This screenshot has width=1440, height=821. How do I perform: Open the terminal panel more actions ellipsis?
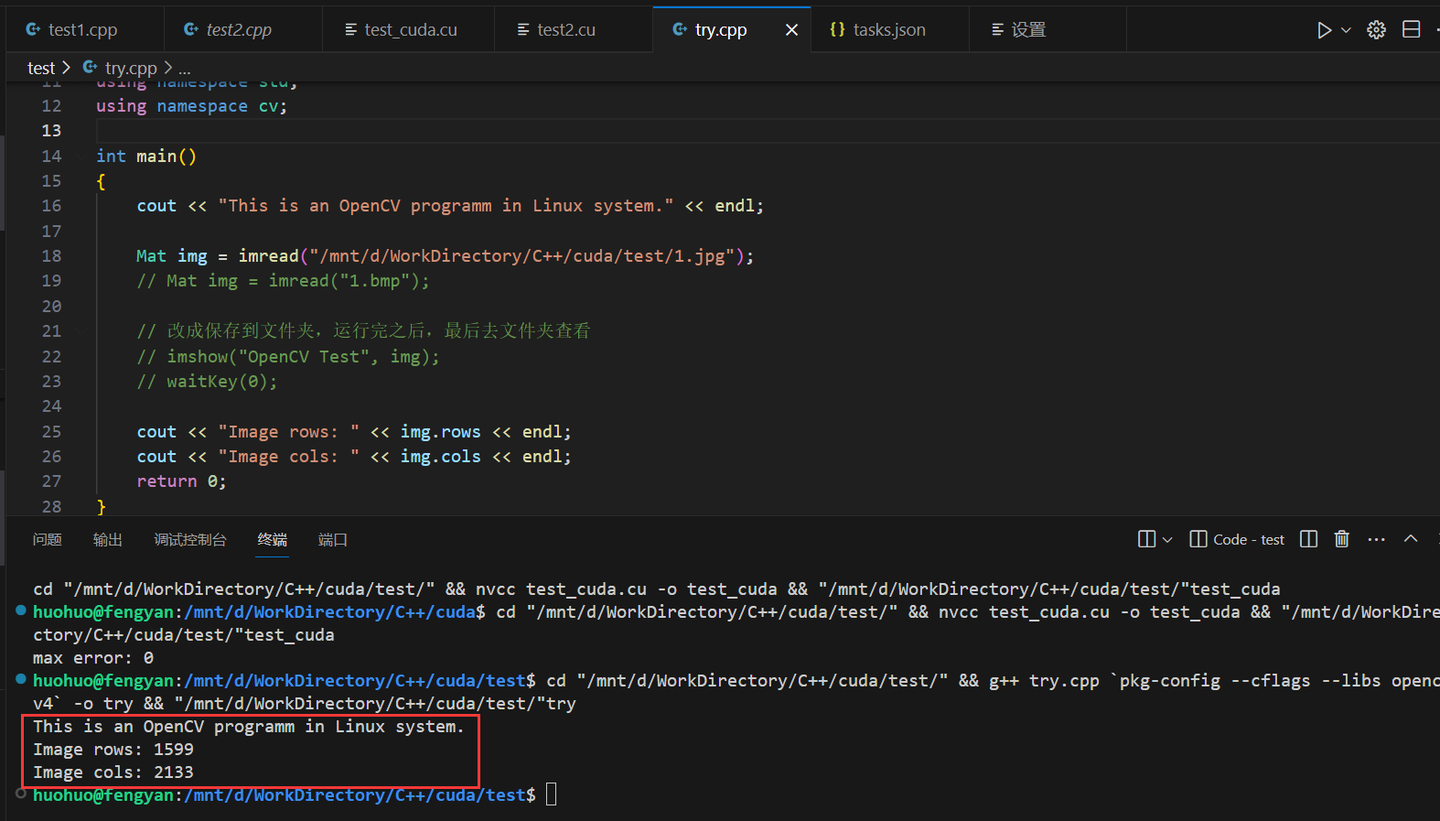pyautogui.click(x=1376, y=539)
